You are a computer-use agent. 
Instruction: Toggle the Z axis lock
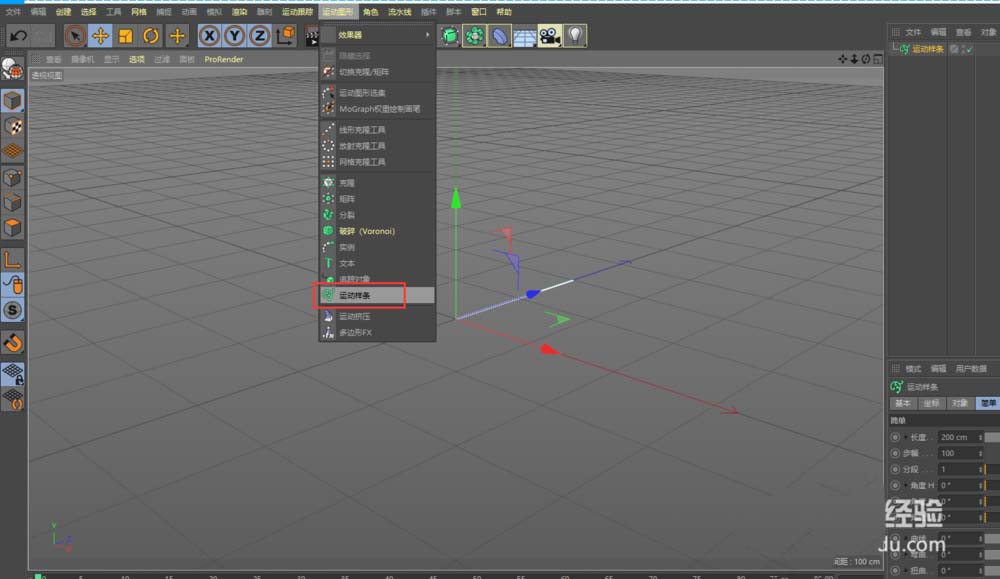pos(259,36)
